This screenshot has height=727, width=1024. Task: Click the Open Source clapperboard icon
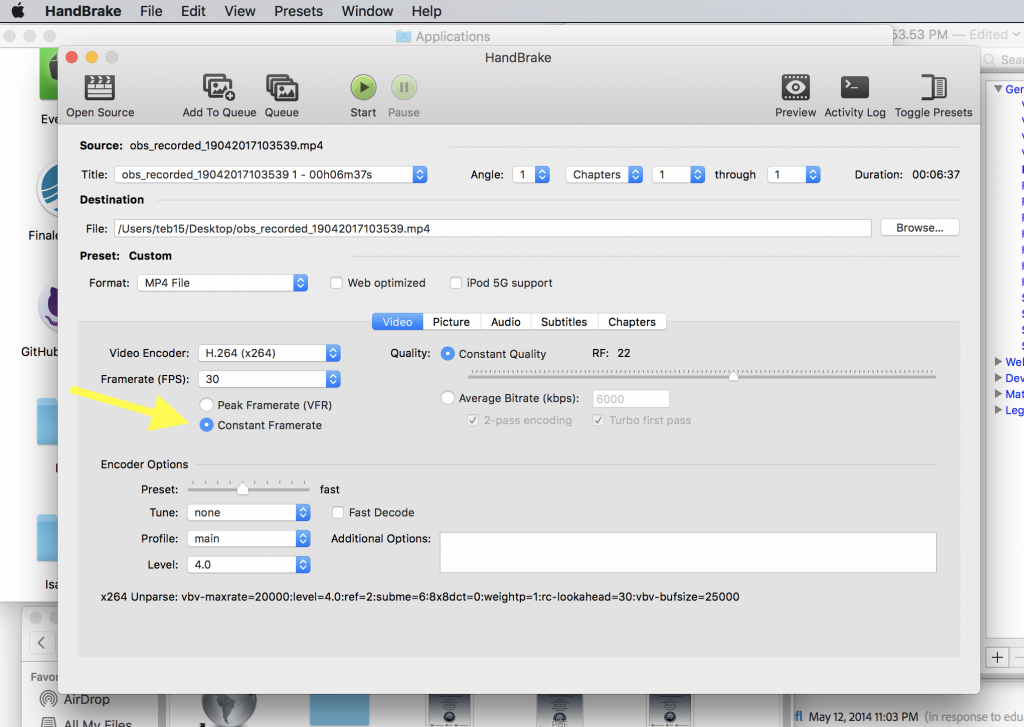100,88
